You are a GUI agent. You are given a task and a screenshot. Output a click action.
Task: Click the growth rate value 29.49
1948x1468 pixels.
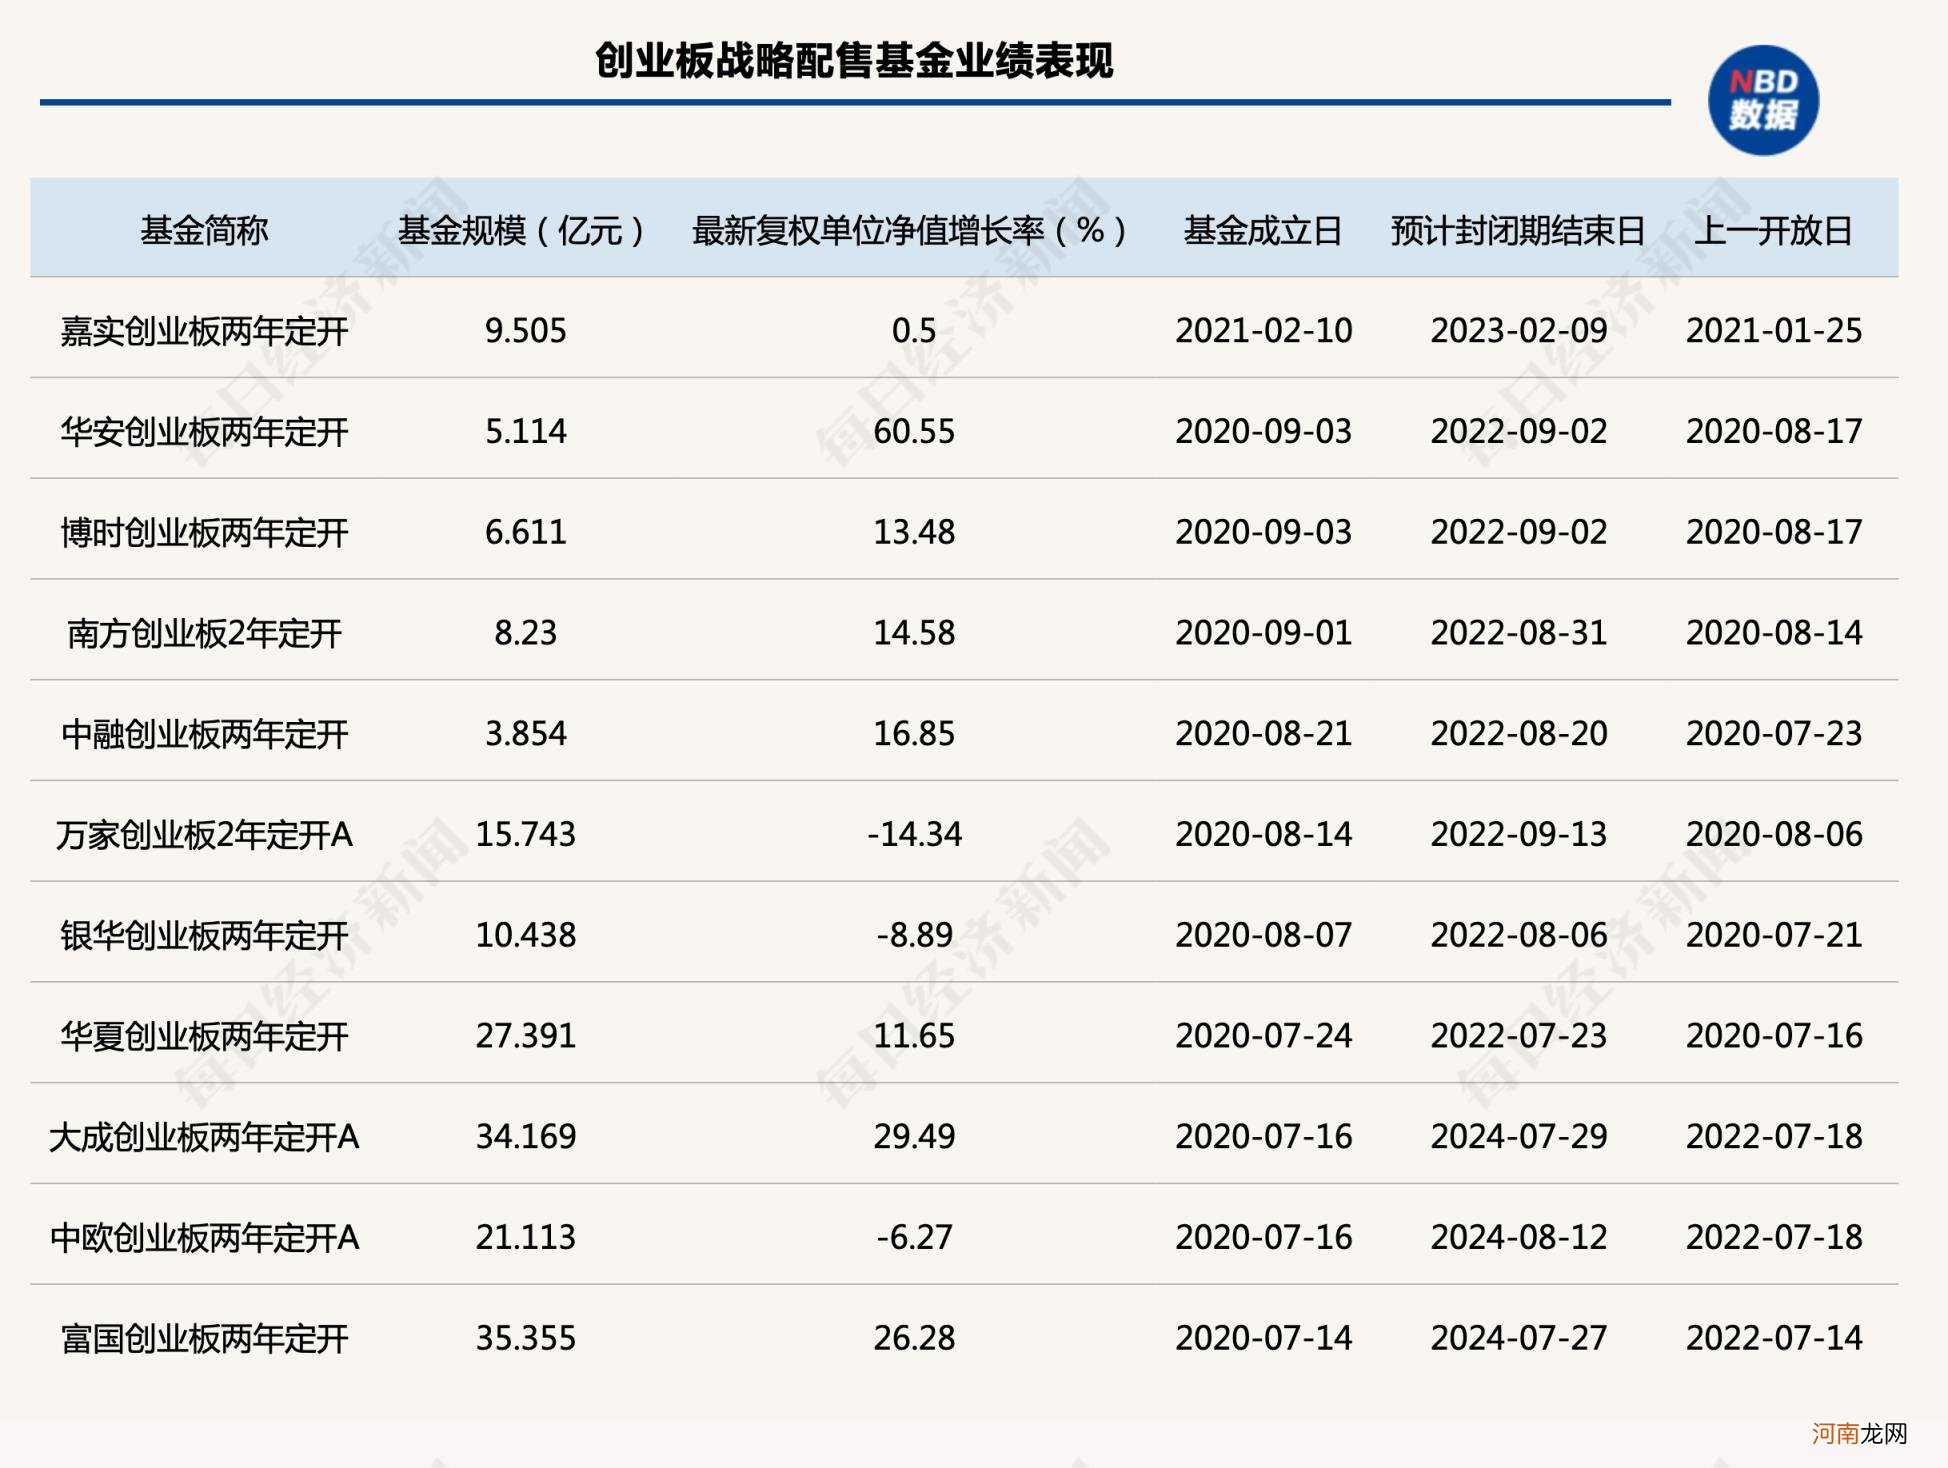pyautogui.click(x=914, y=1137)
